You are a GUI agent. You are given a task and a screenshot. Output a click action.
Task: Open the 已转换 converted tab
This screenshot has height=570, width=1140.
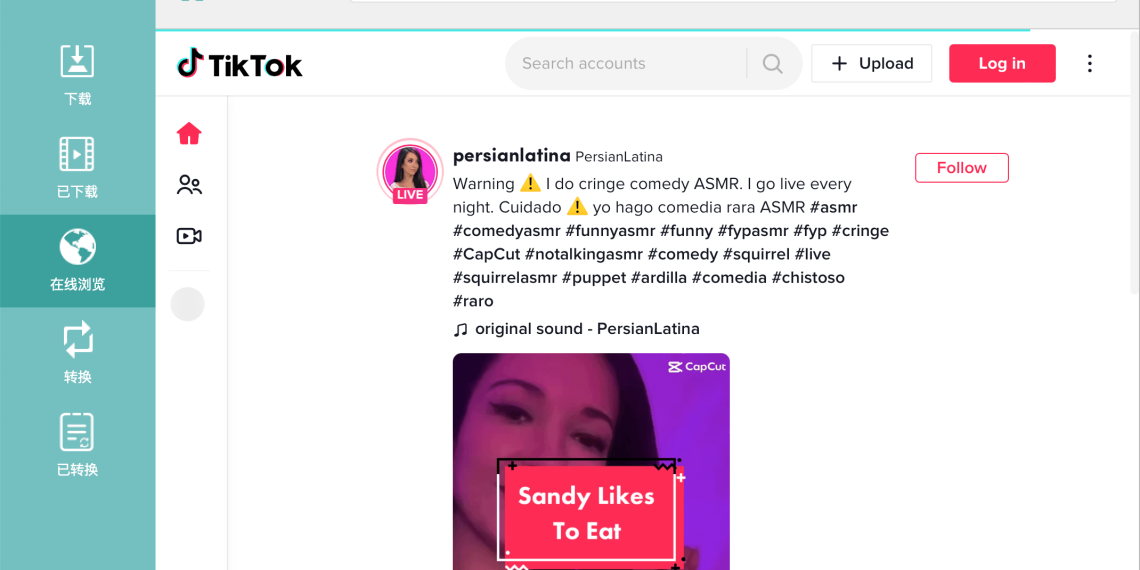(78, 445)
